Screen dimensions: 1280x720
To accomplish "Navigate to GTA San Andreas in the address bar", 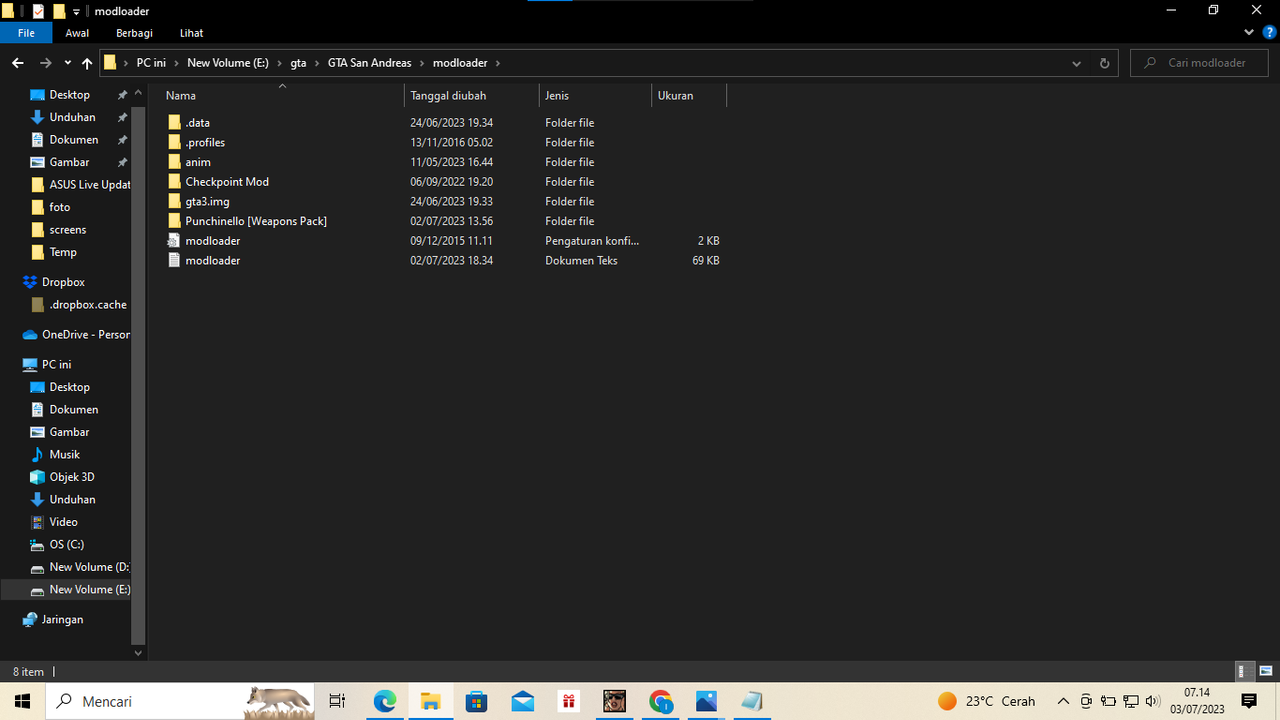I will point(369,63).
